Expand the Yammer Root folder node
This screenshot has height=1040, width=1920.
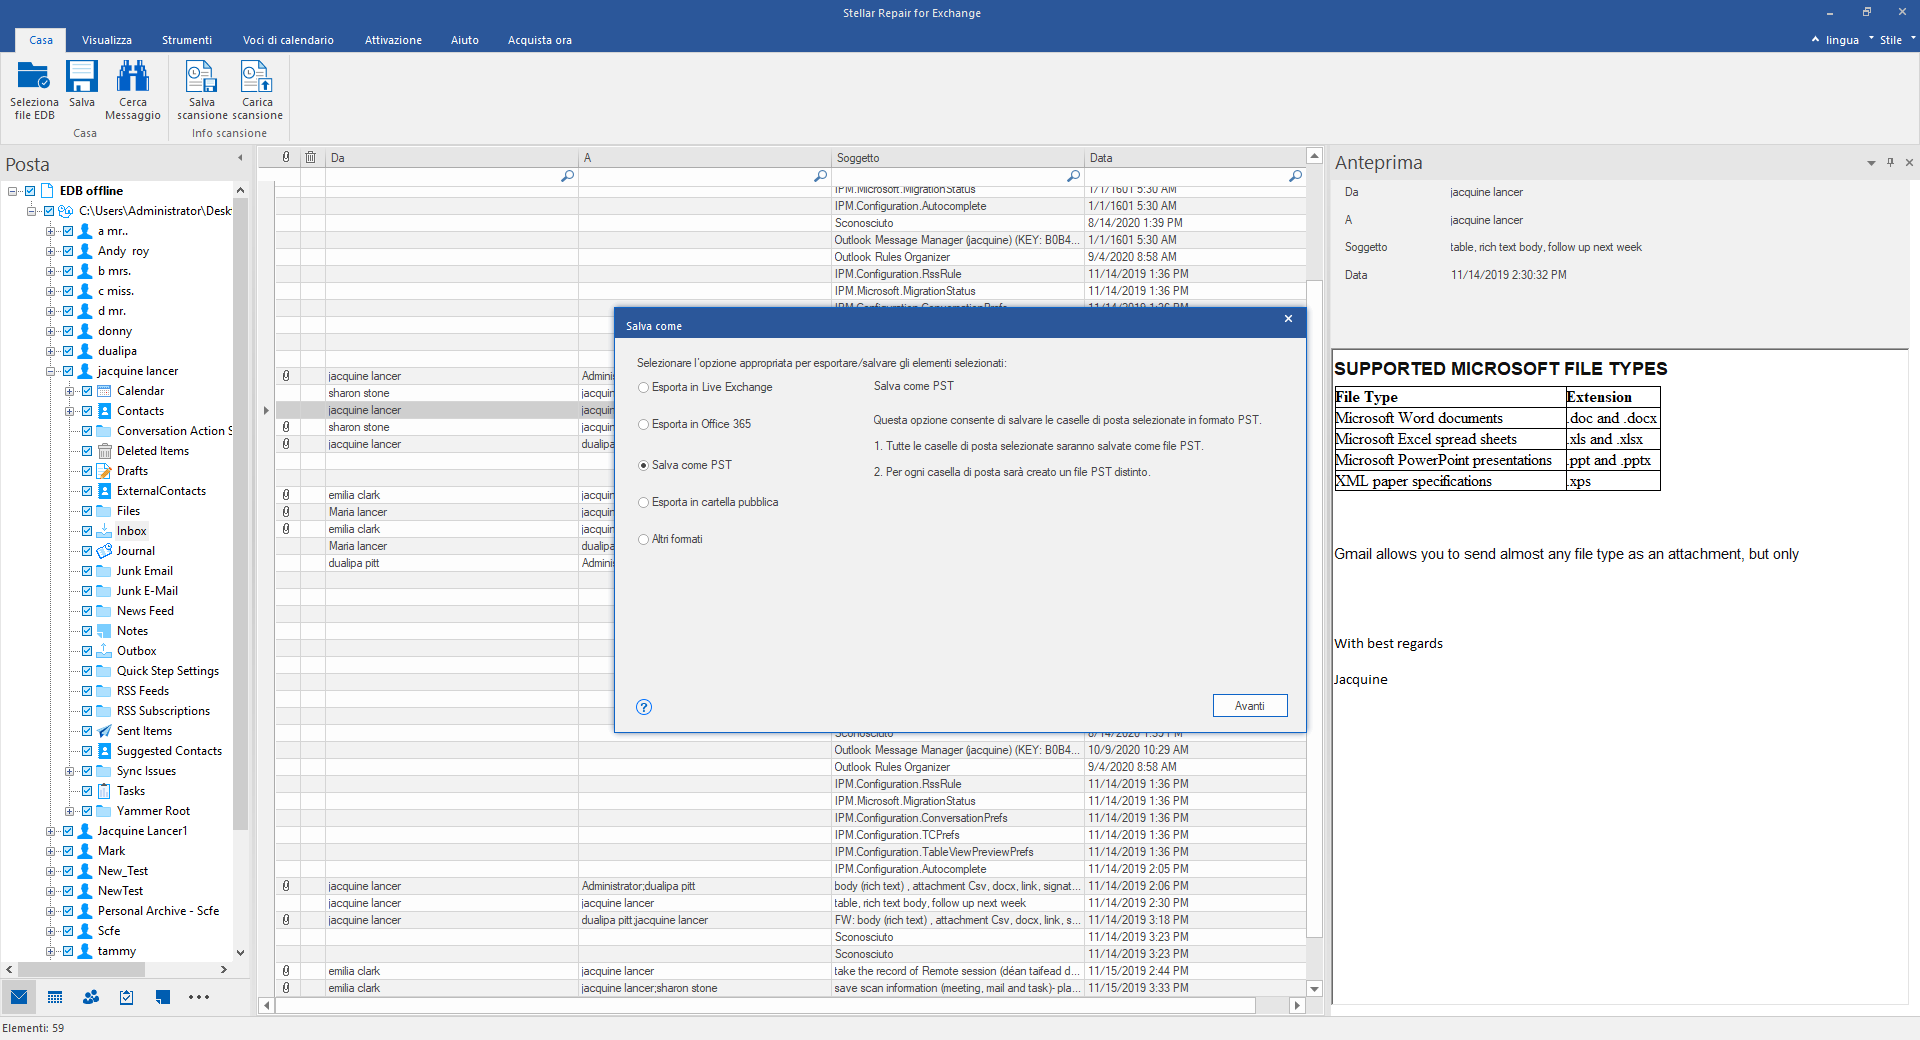tap(70, 811)
